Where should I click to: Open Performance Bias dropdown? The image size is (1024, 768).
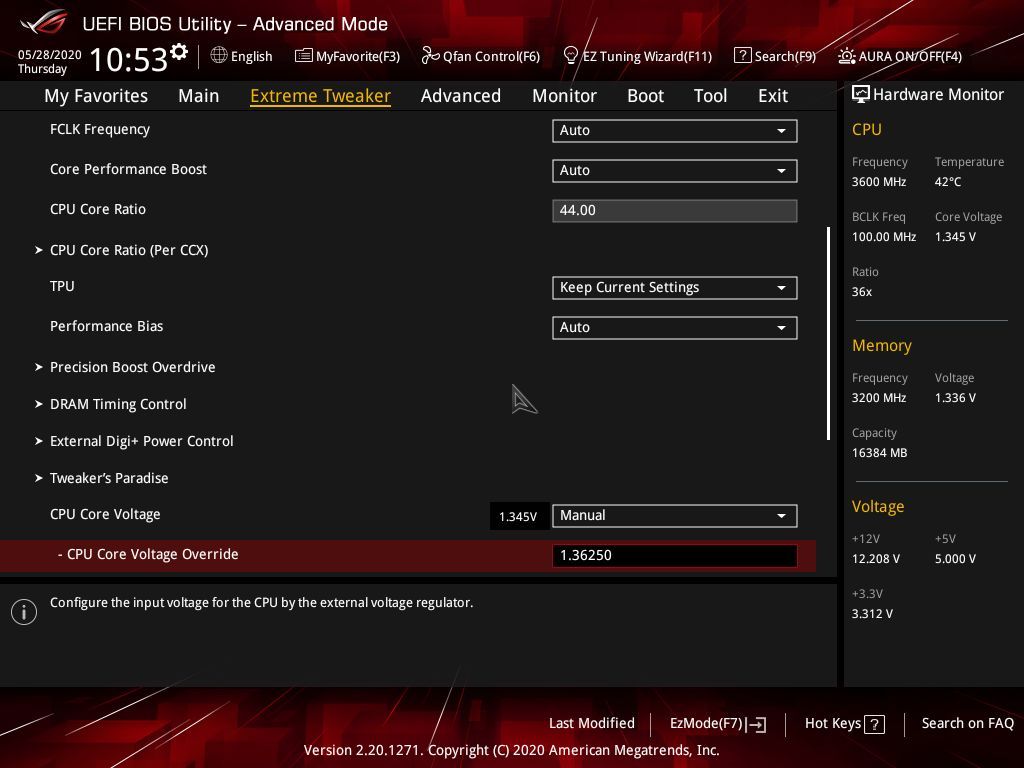pos(675,328)
